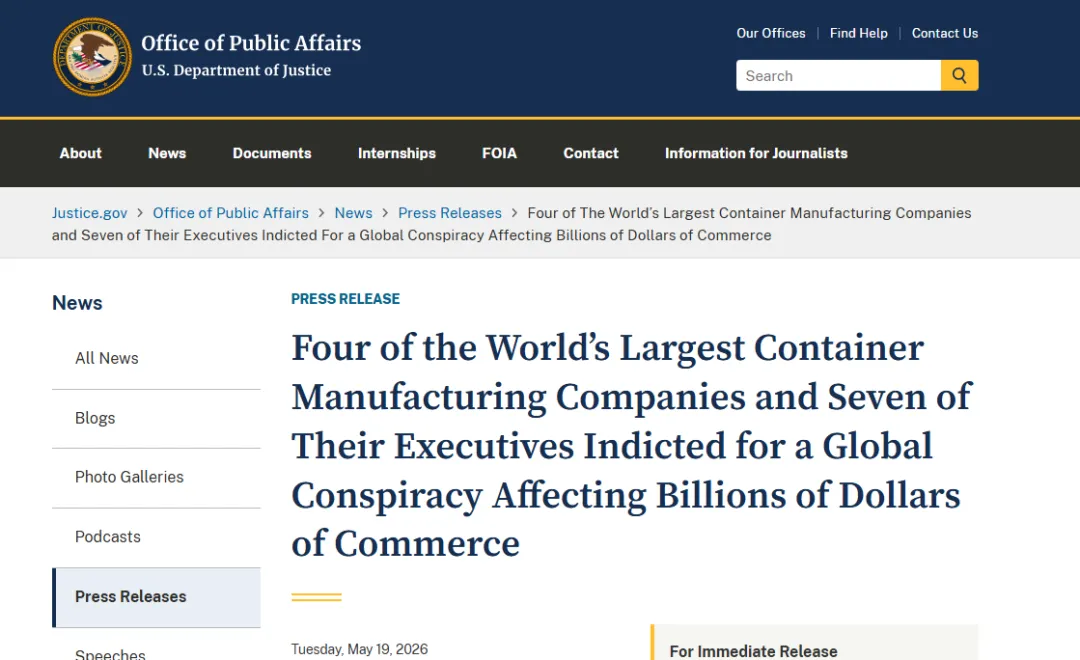Click the yellow search magnifier button

(x=959, y=76)
